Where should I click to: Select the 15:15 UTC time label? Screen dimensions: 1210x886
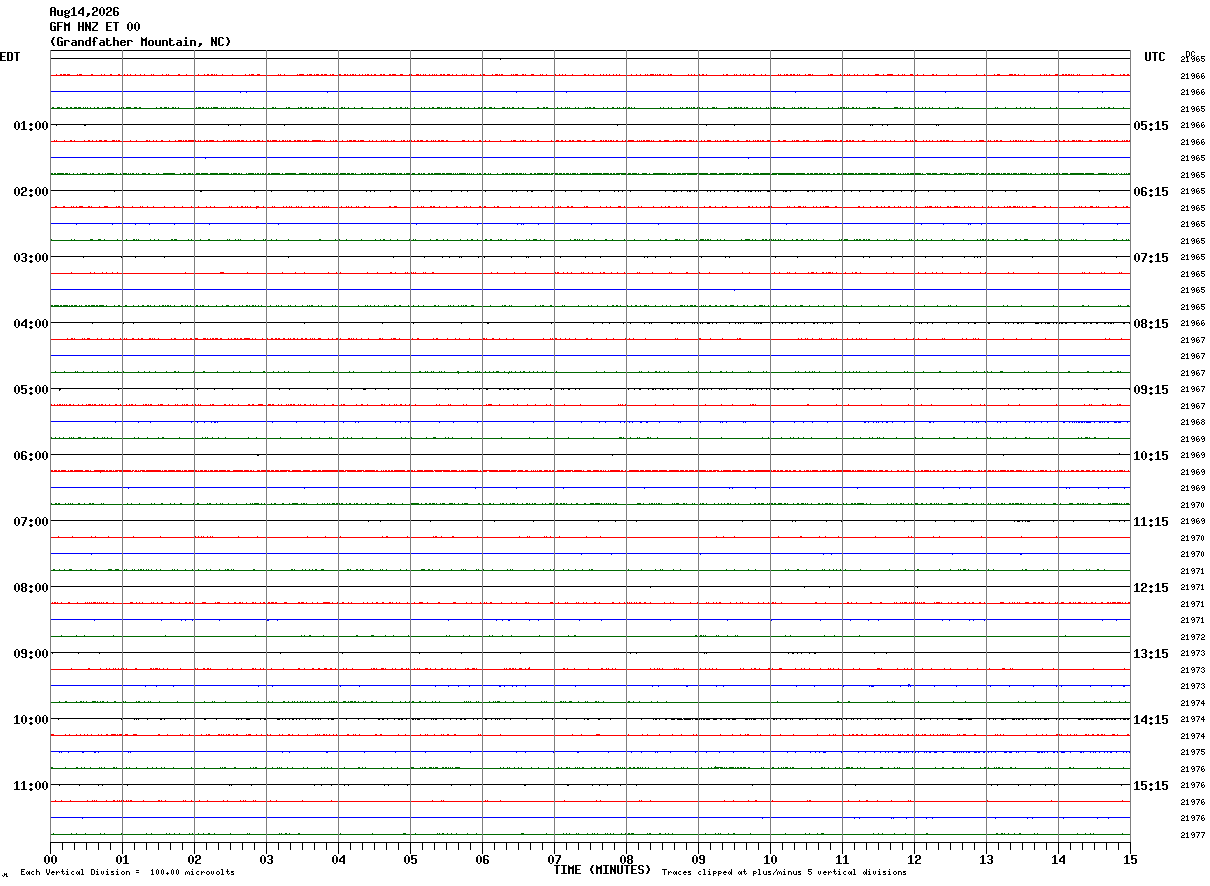pos(1150,786)
